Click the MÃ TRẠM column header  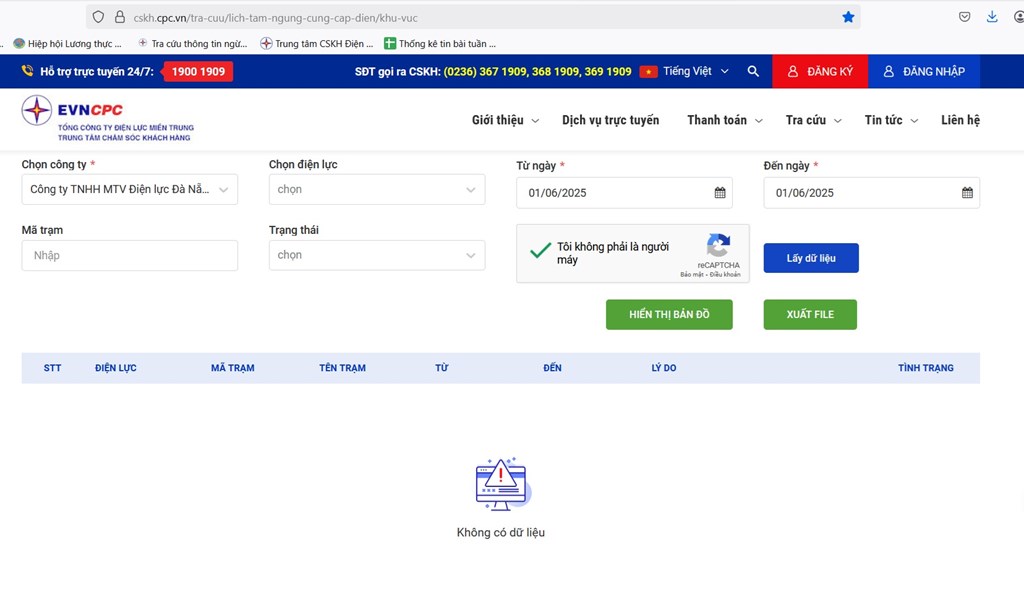[232, 368]
